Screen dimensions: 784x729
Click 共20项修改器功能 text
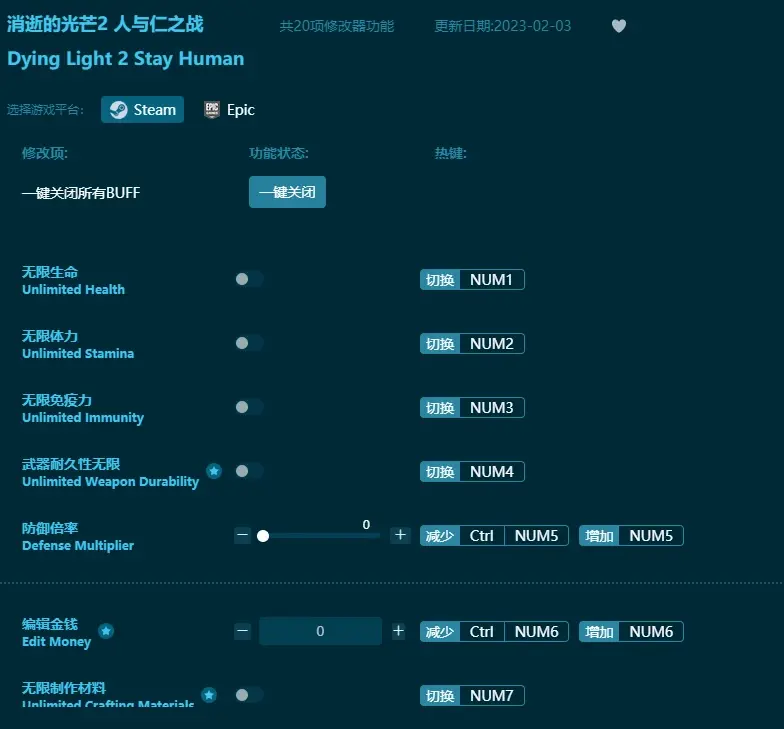(x=336, y=26)
